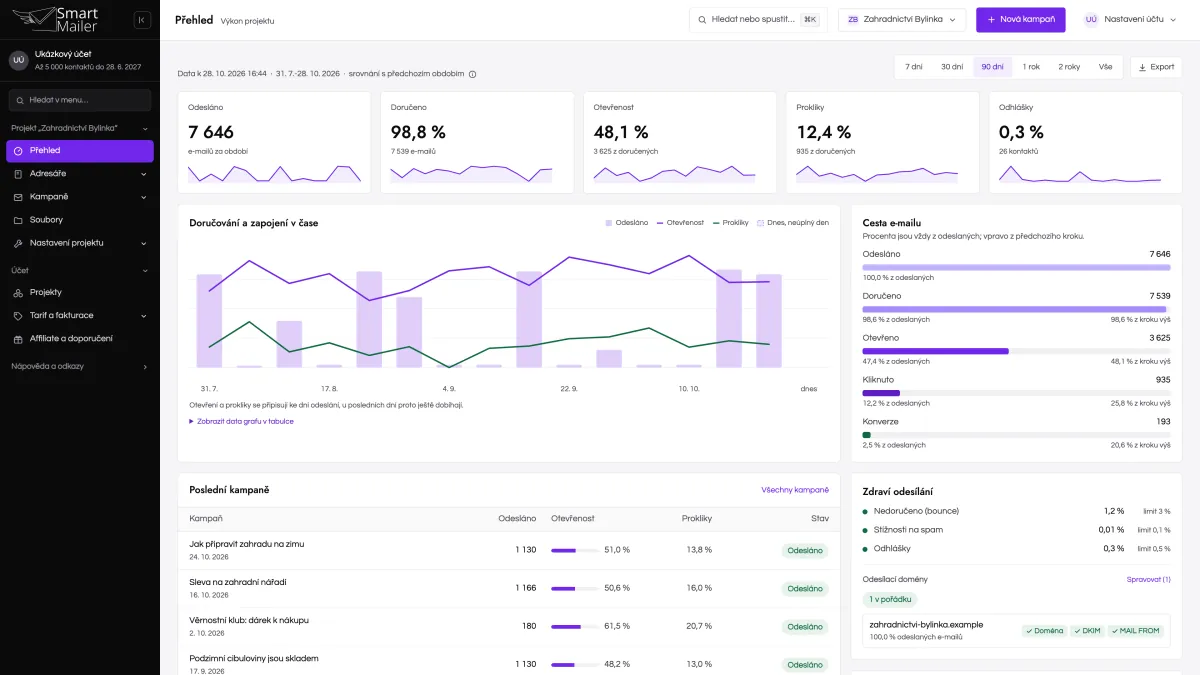Image resolution: width=1200 pixels, height=675 pixels.
Task: Expand the Adresáře sidebar section
Action: pyautogui.click(x=80, y=174)
